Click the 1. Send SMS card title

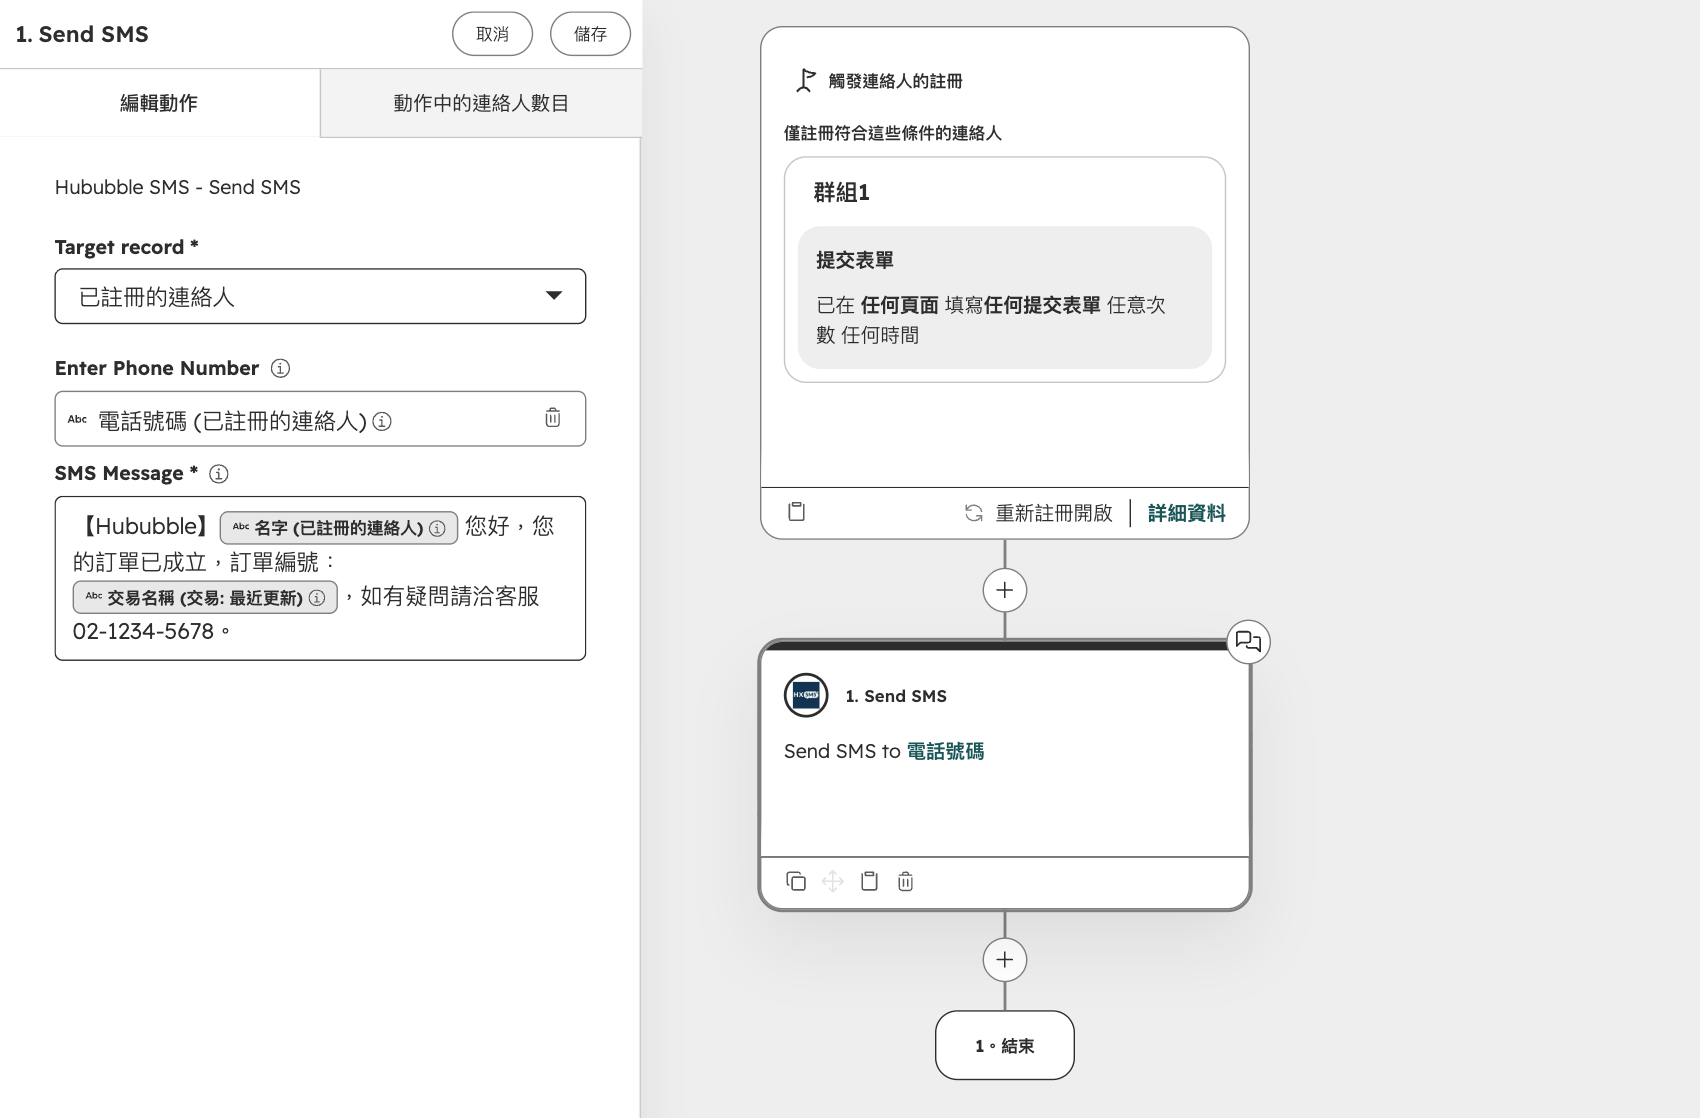(x=896, y=696)
